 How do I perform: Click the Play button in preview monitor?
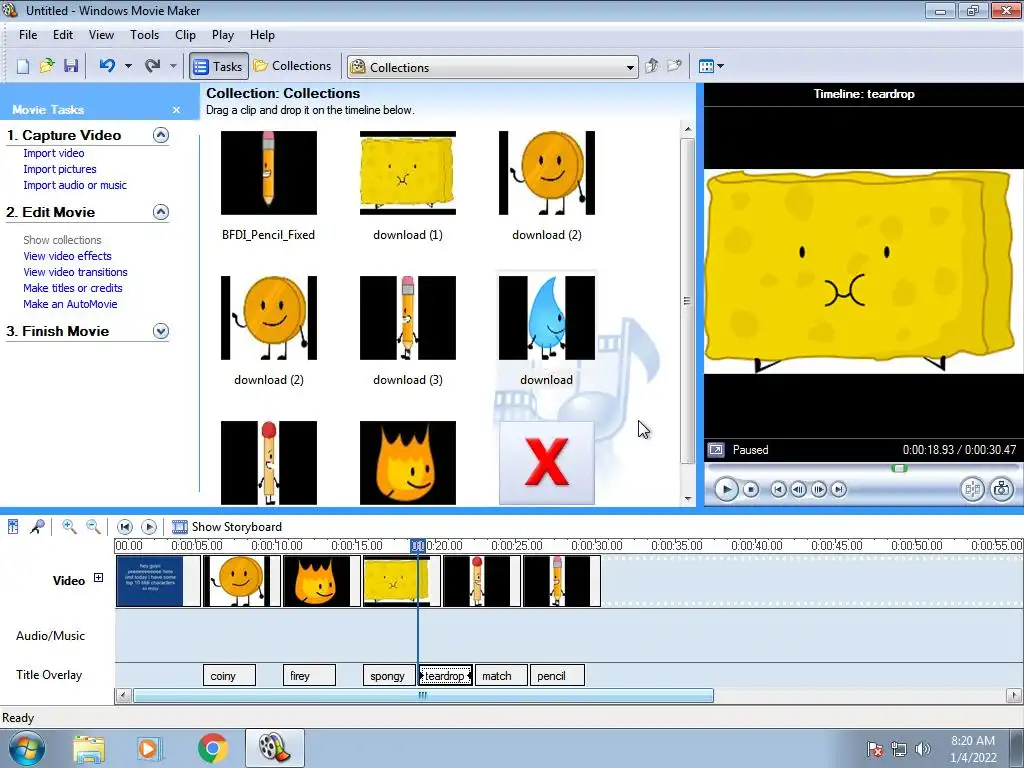point(726,489)
